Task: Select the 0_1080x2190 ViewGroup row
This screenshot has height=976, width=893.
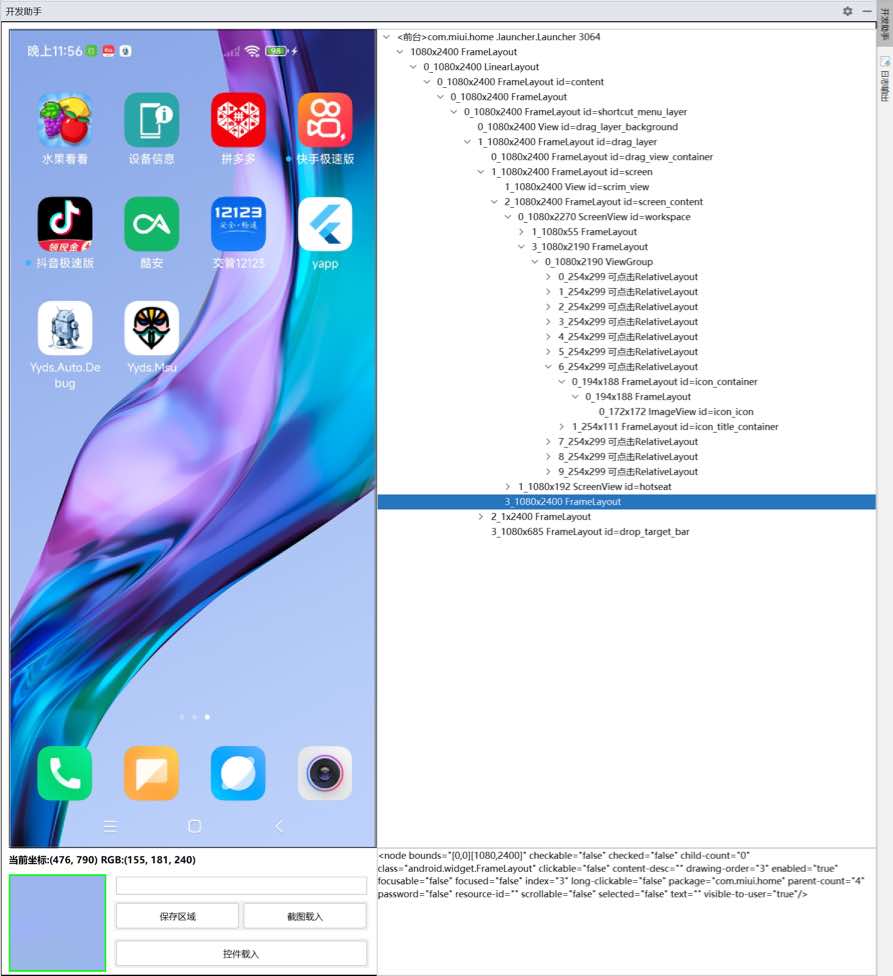Action: pyautogui.click(x=599, y=261)
